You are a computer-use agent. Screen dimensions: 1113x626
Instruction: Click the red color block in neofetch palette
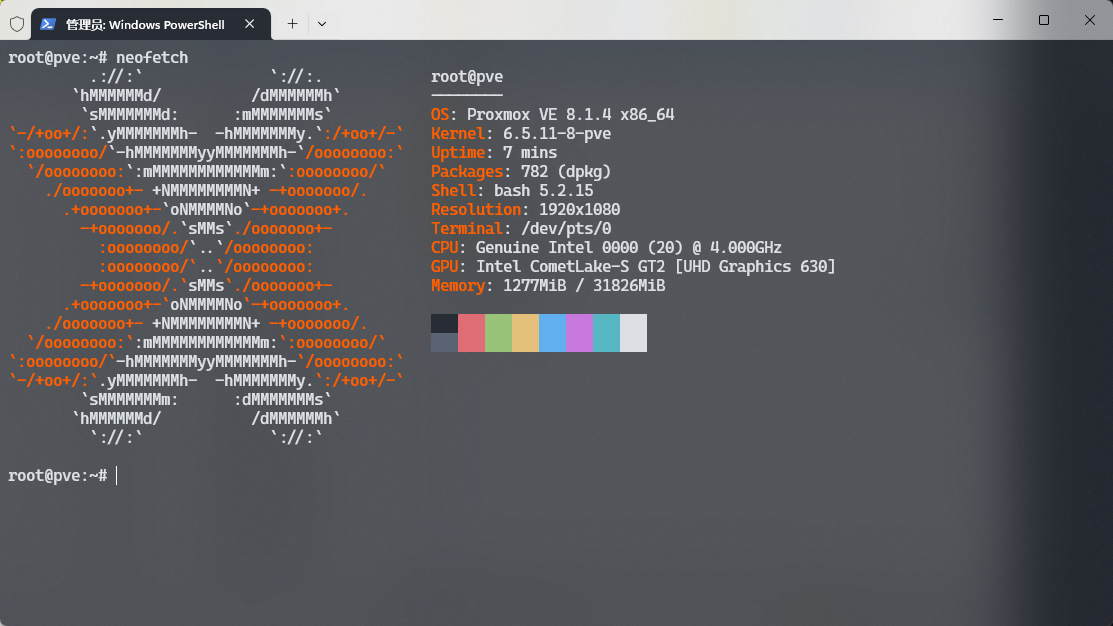[471, 333]
